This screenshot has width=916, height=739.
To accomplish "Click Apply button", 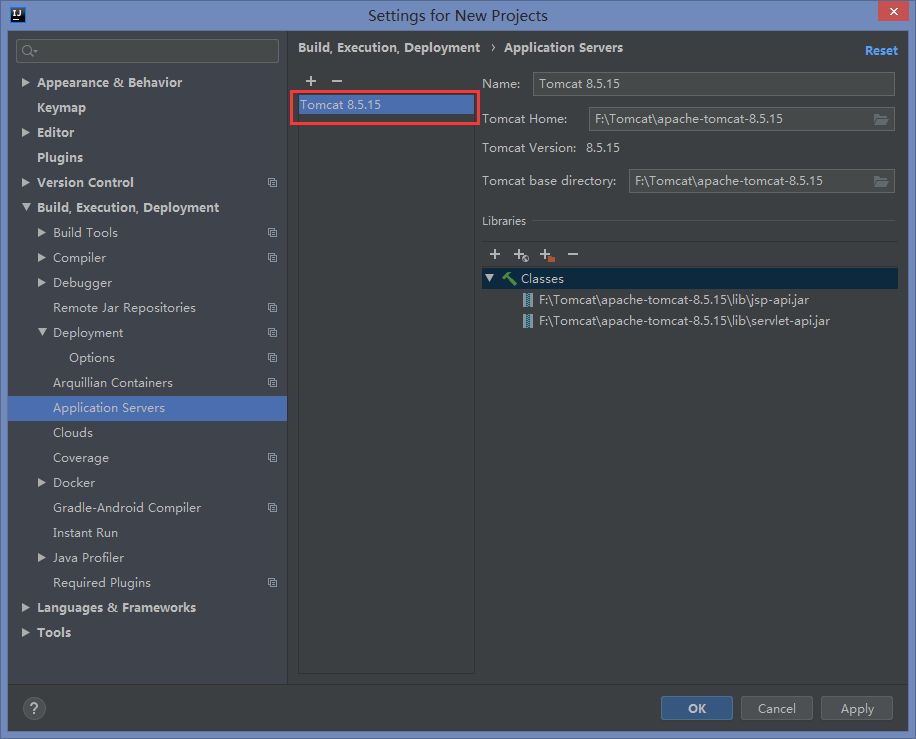I will click(x=857, y=709).
